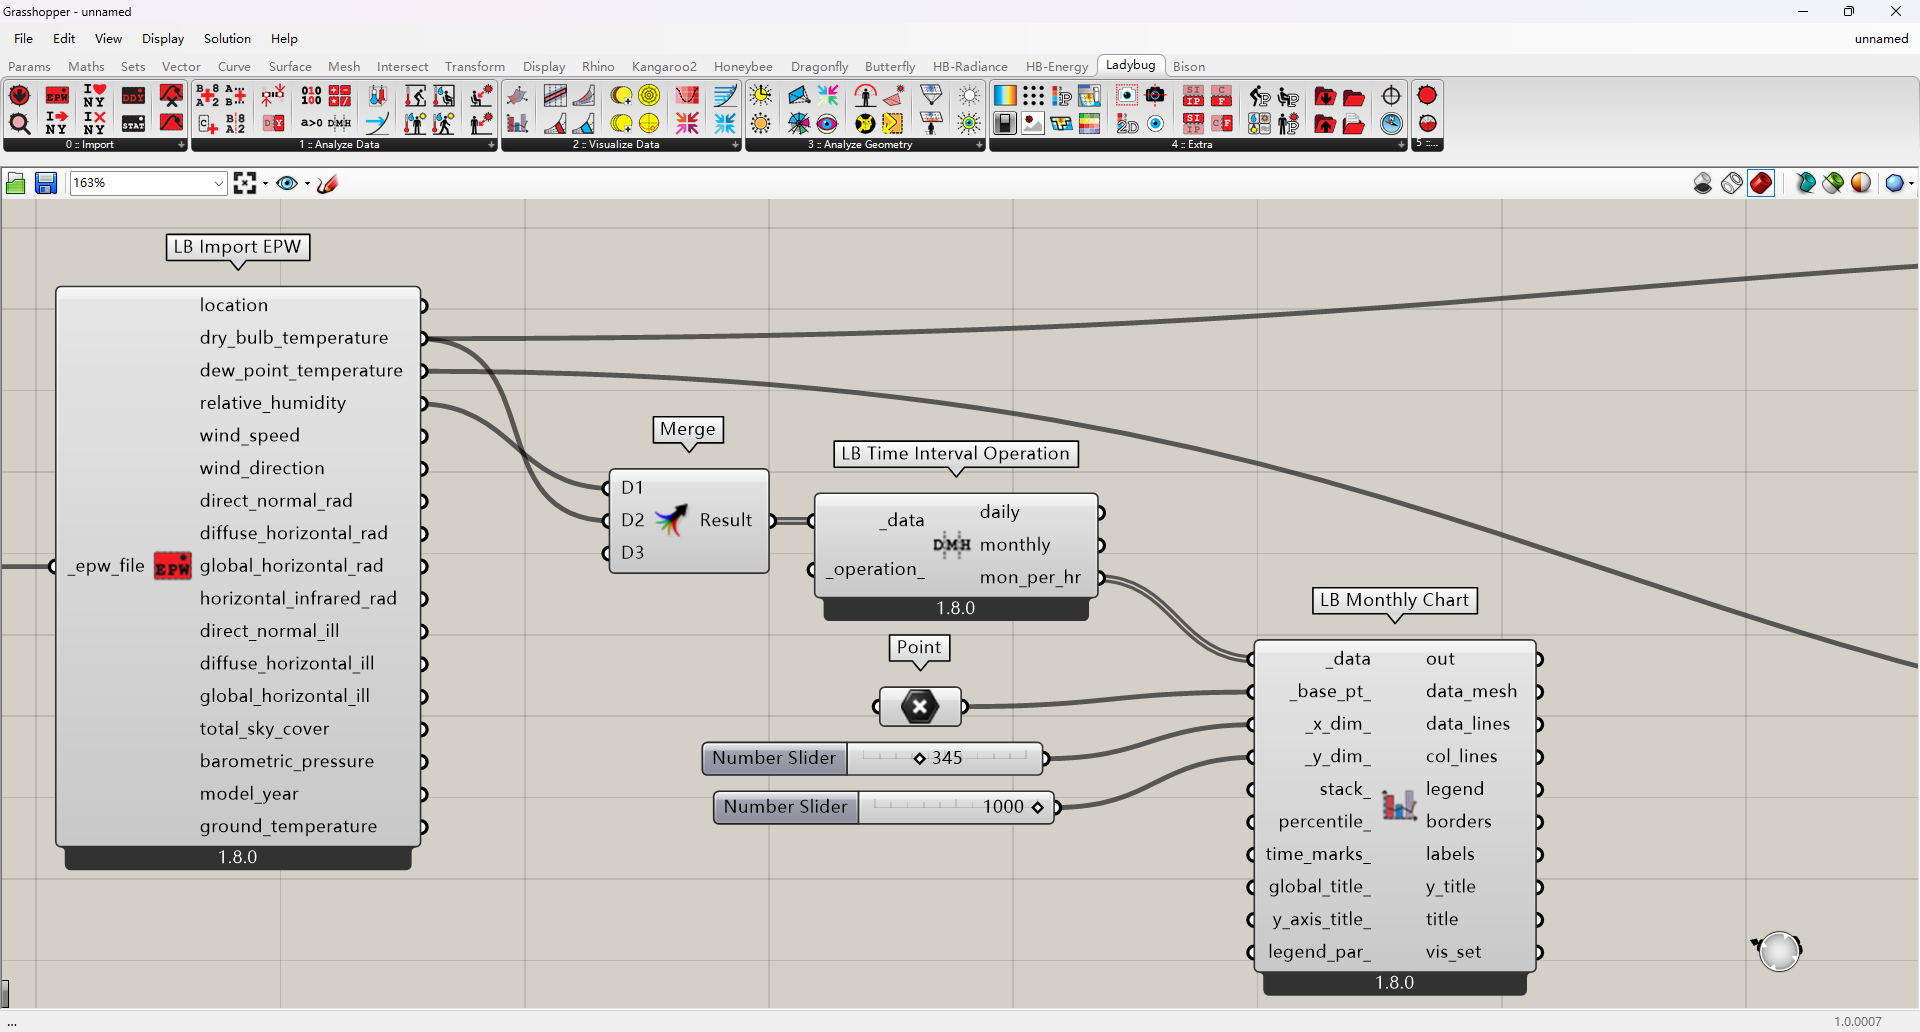This screenshot has width=1920, height=1032.
Task: Select the Time Interval Operation DMH icon
Action: pyautogui.click(x=952, y=545)
